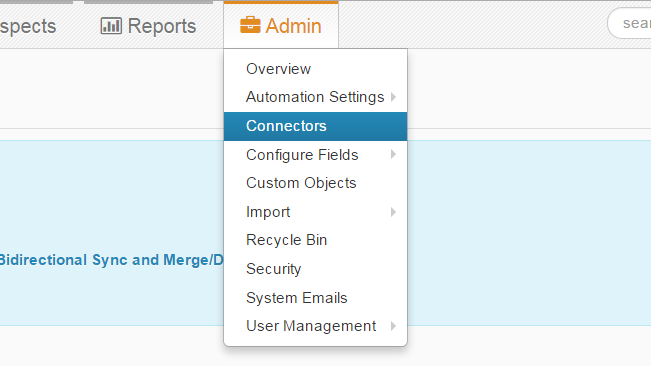Open the Import menu entry

tap(315, 212)
